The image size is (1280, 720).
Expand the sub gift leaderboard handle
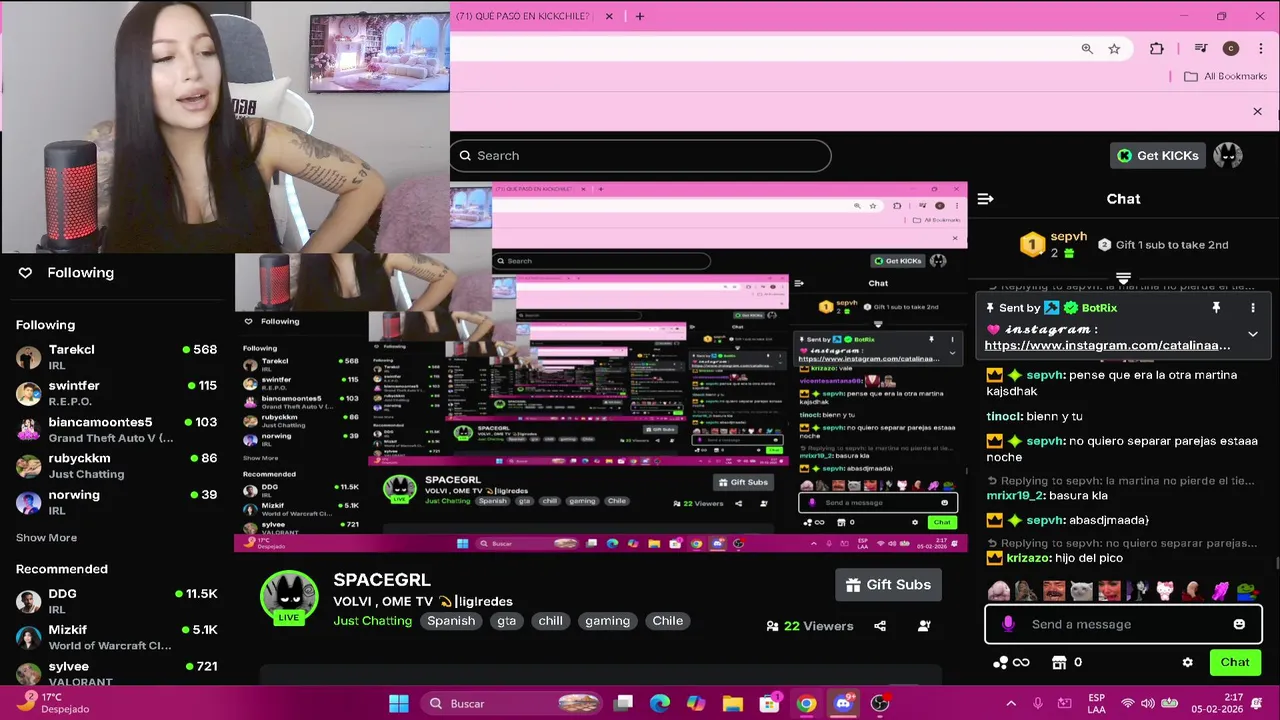(1123, 279)
